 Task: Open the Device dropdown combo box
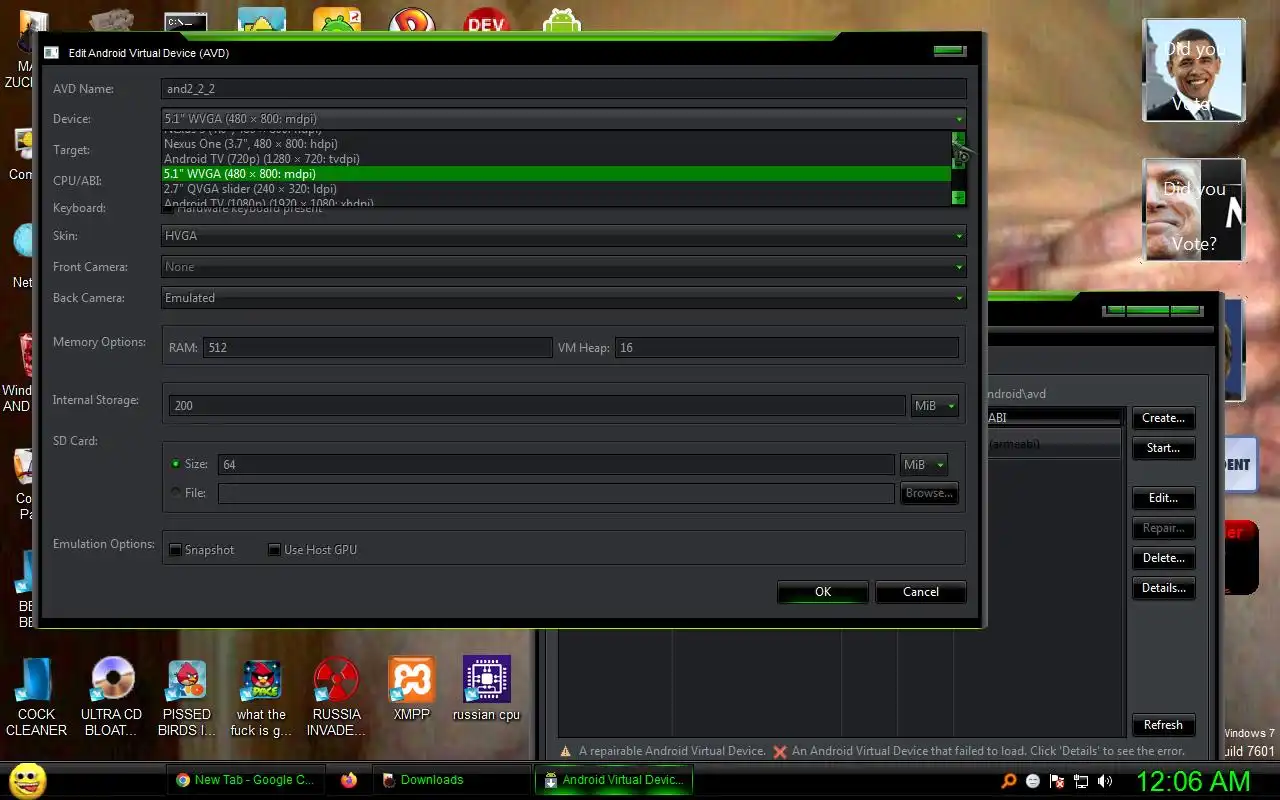pos(564,118)
